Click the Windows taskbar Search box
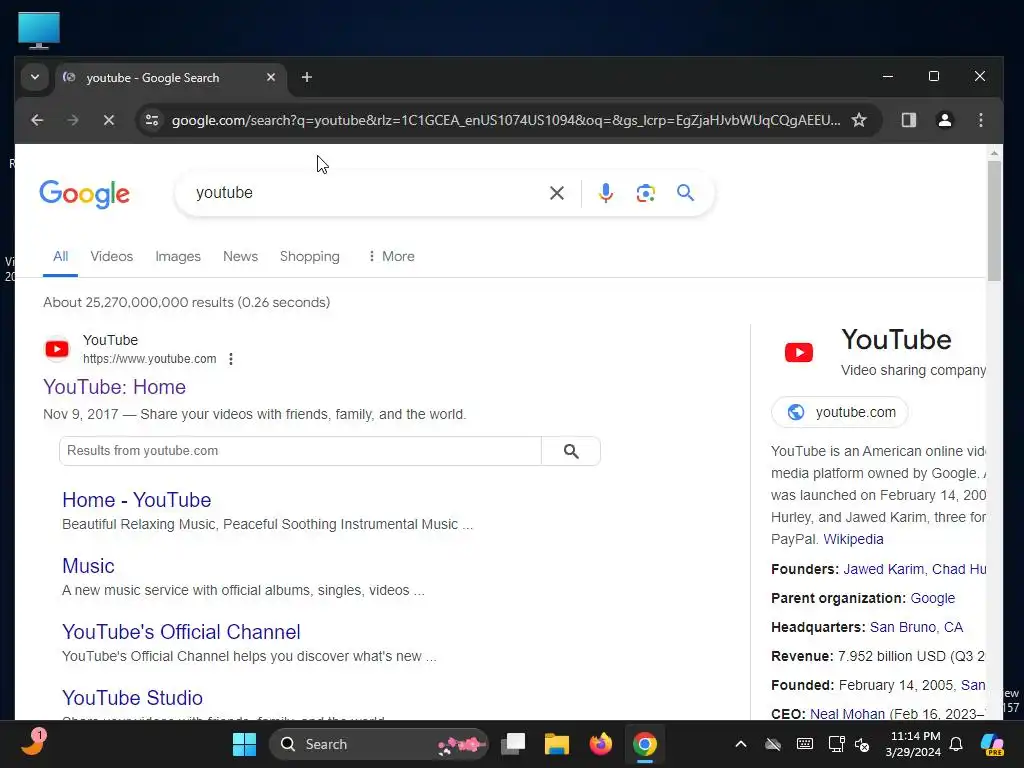Screen dimensions: 1024x768 (379, 744)
